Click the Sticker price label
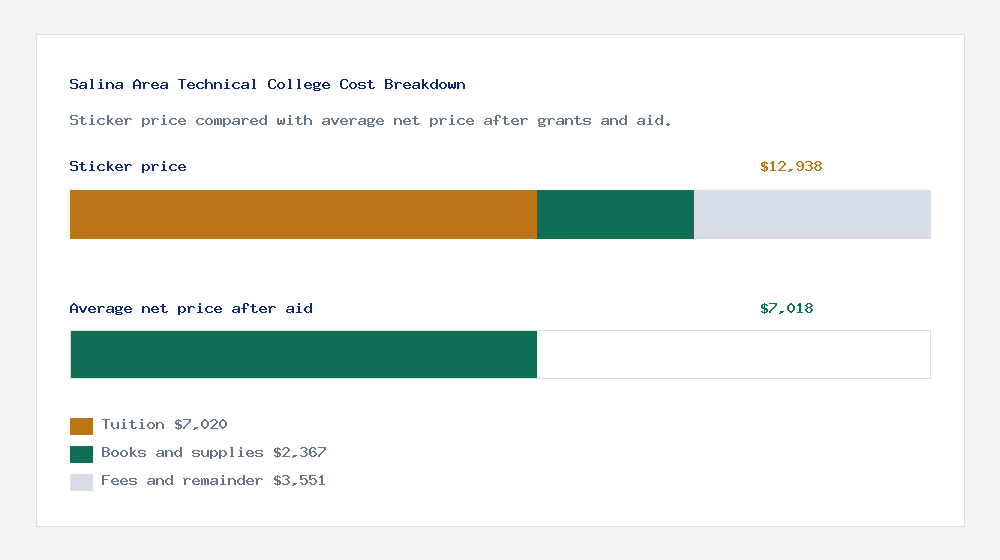 [x=128, y=166]
